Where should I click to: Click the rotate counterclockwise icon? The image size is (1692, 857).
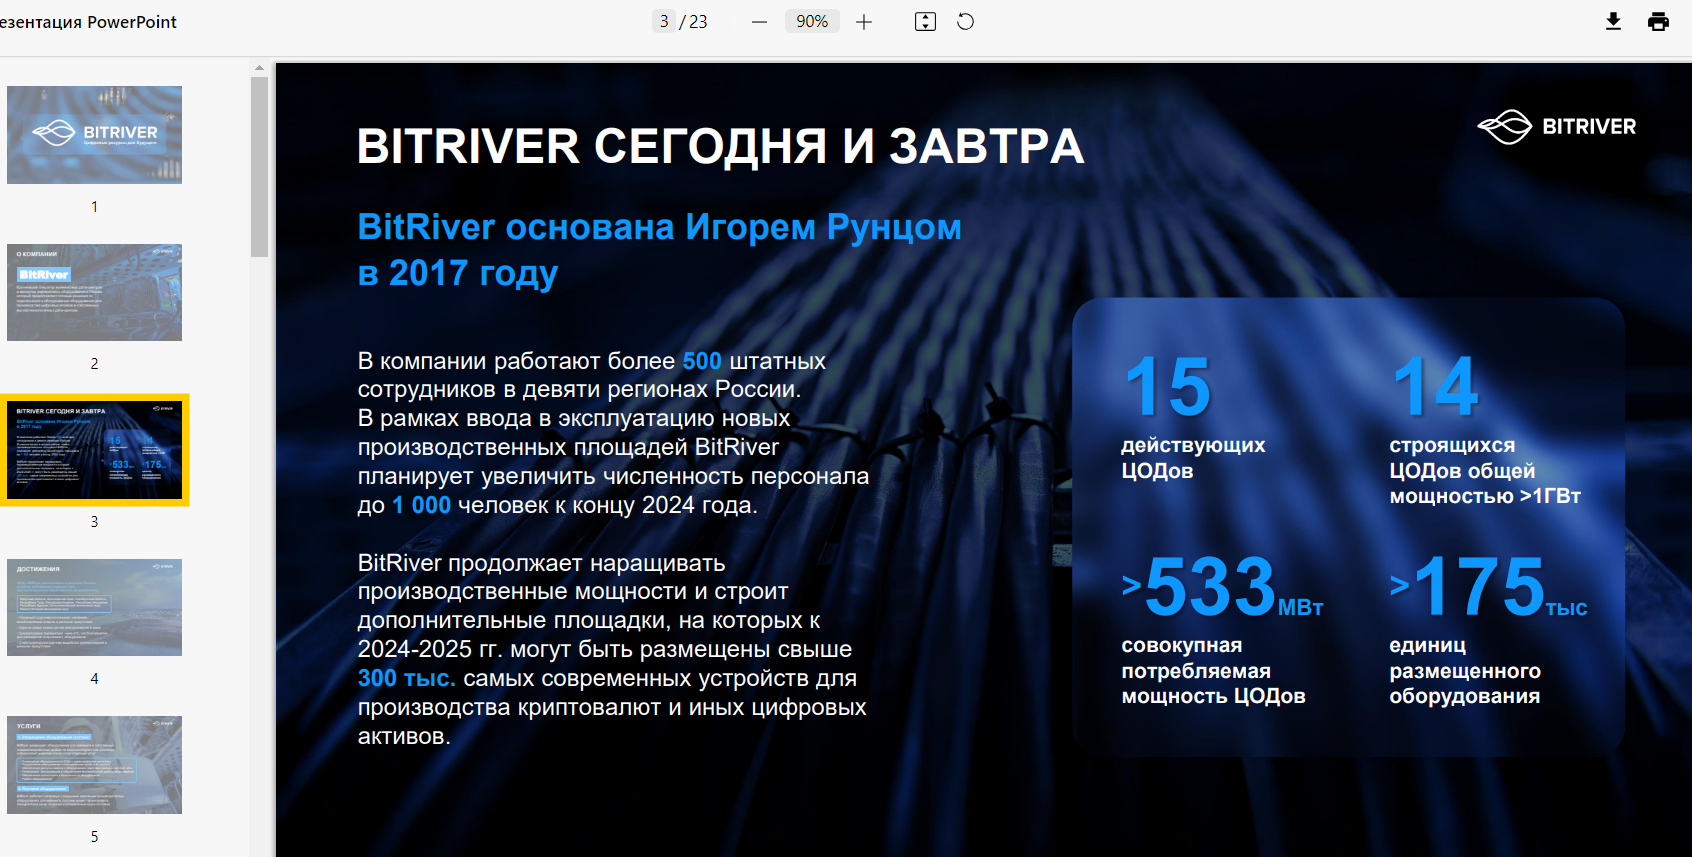[965, 22]
